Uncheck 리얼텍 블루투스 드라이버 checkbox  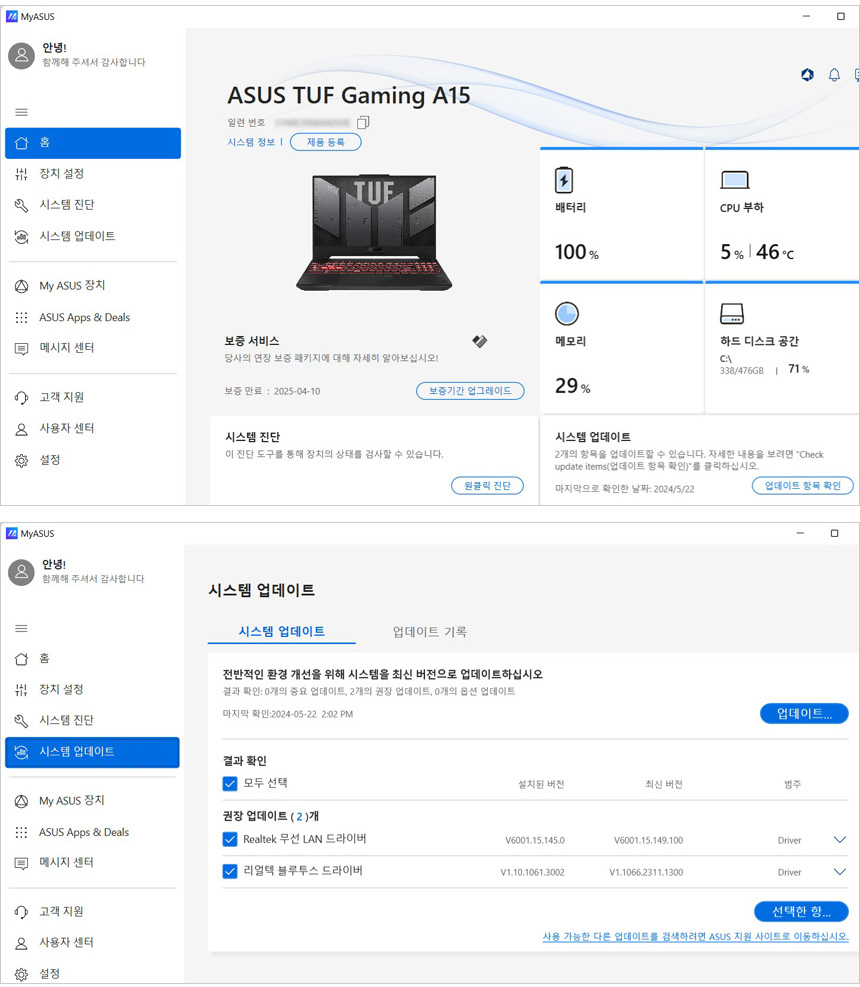tap(230, 872)
